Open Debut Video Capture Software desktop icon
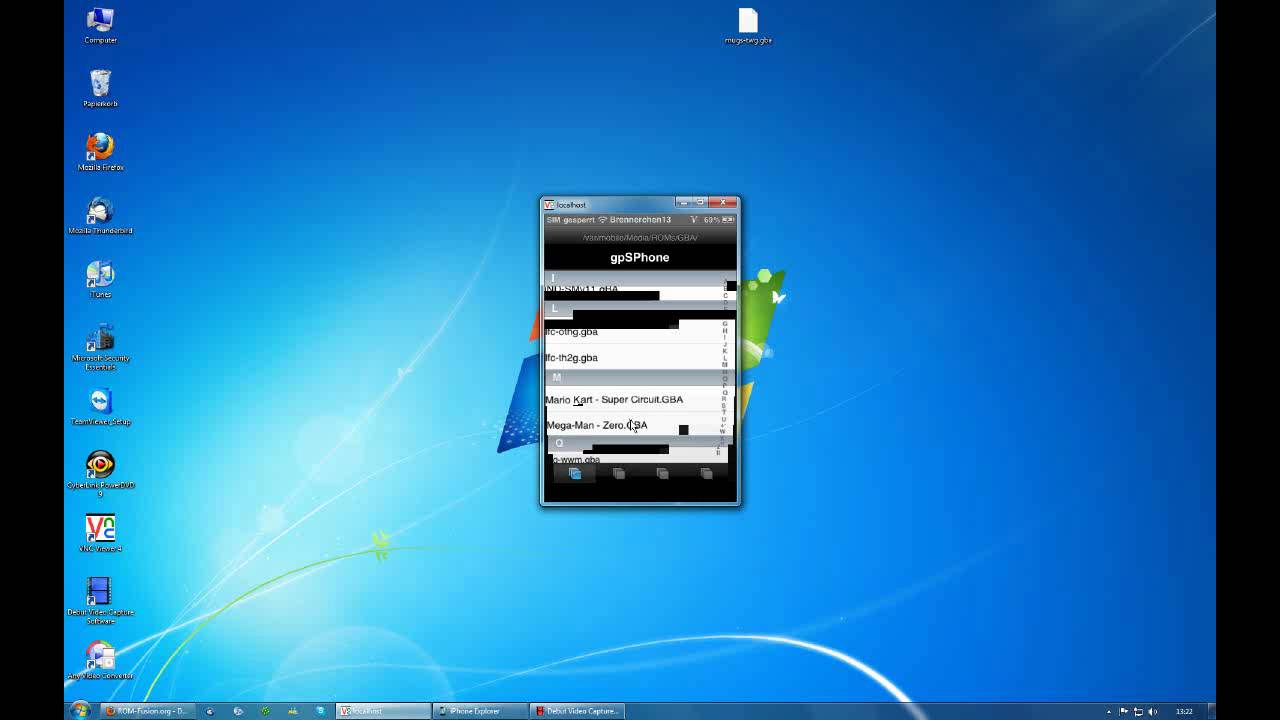Image resolution: width=1280 pixels, height=720 pixels. point(100,600)
